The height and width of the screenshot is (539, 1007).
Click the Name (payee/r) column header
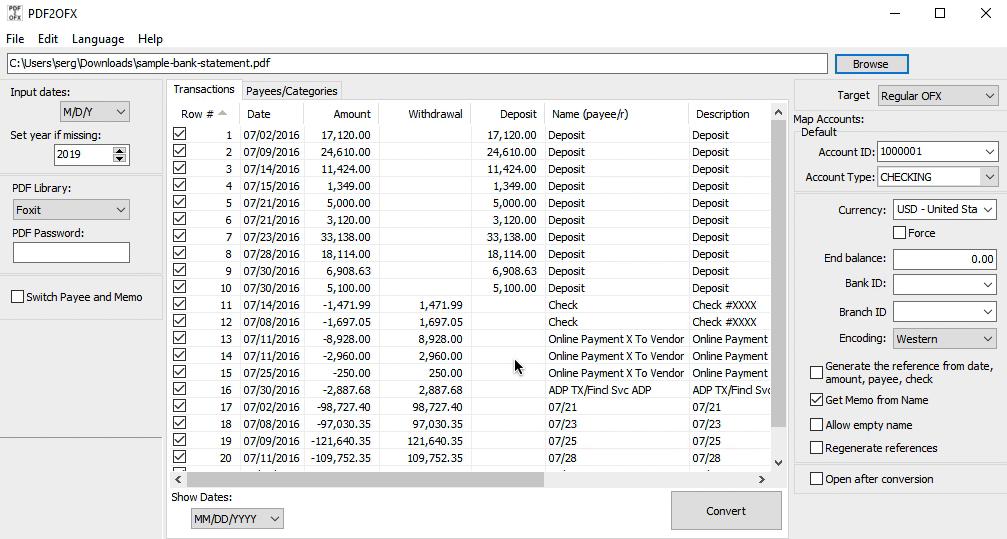click(617, 114)
